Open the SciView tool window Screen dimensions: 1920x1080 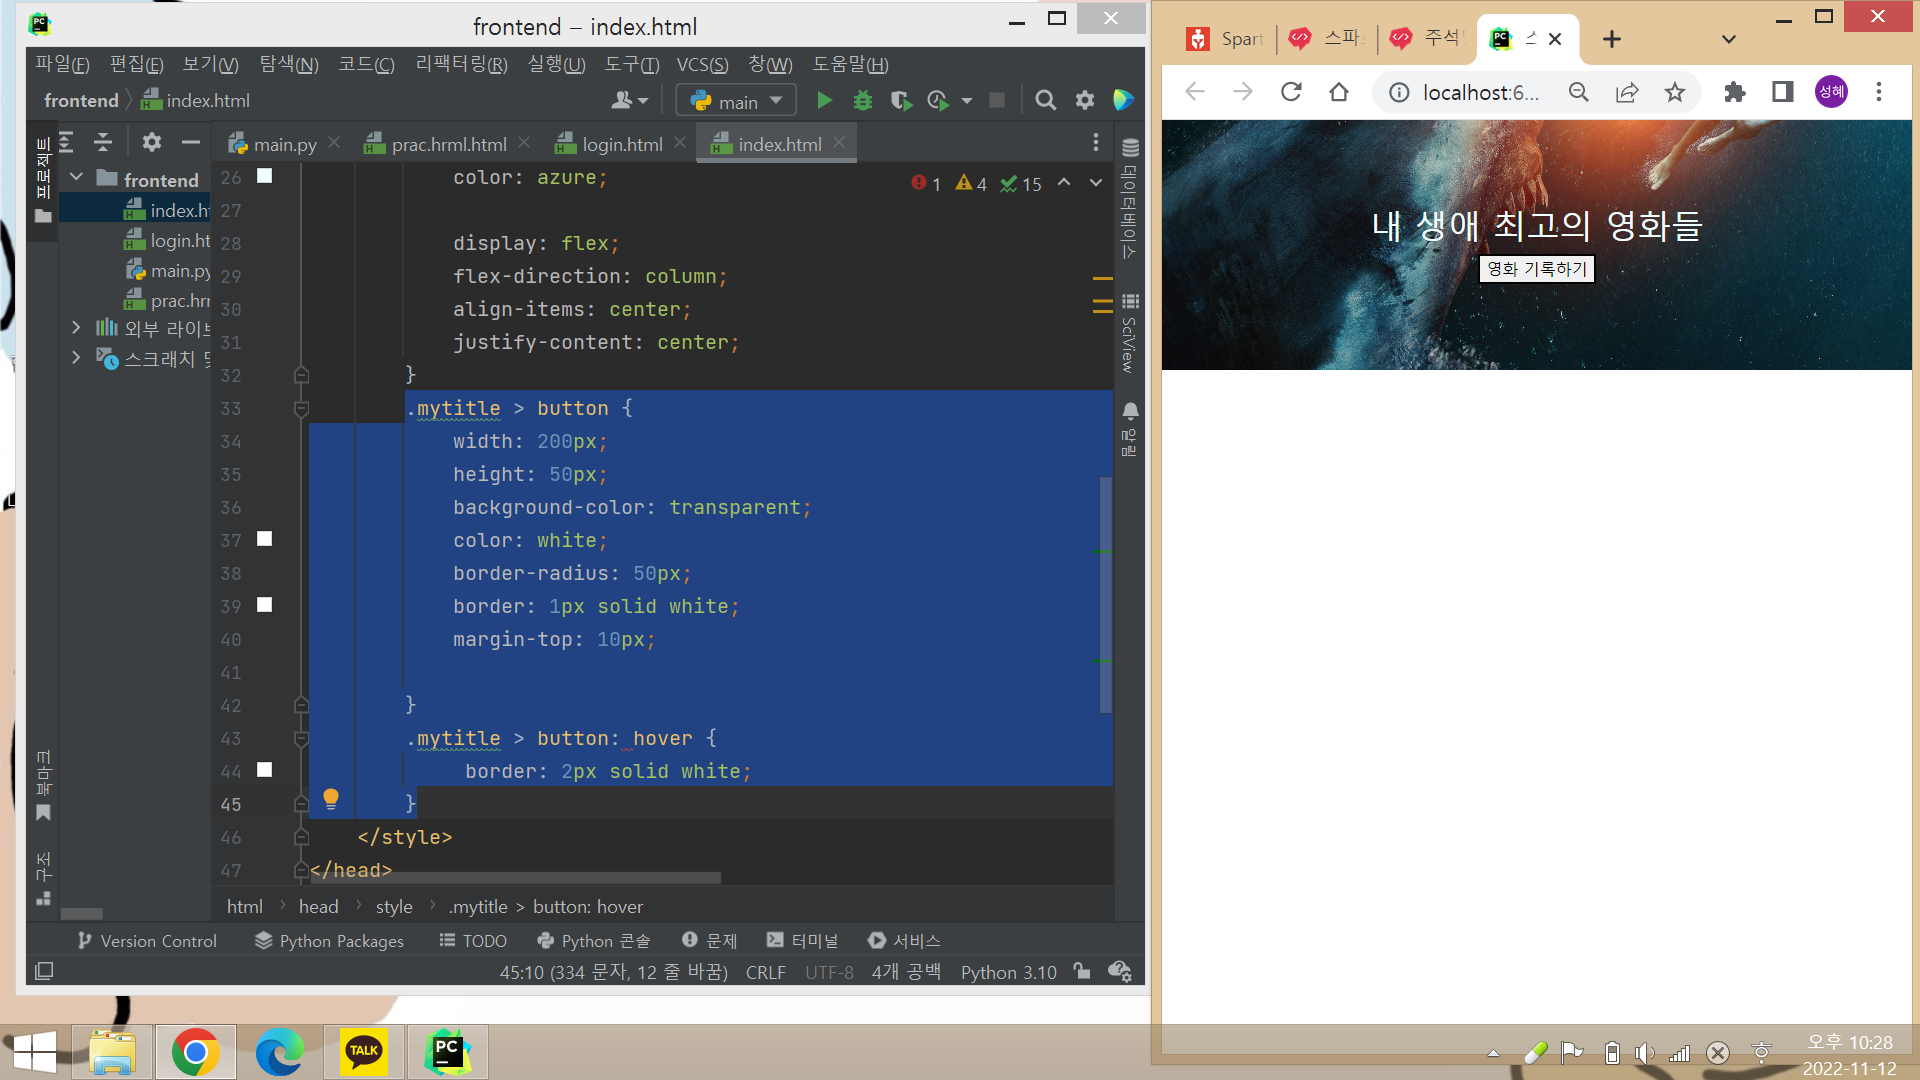[x=1130, y=334]
